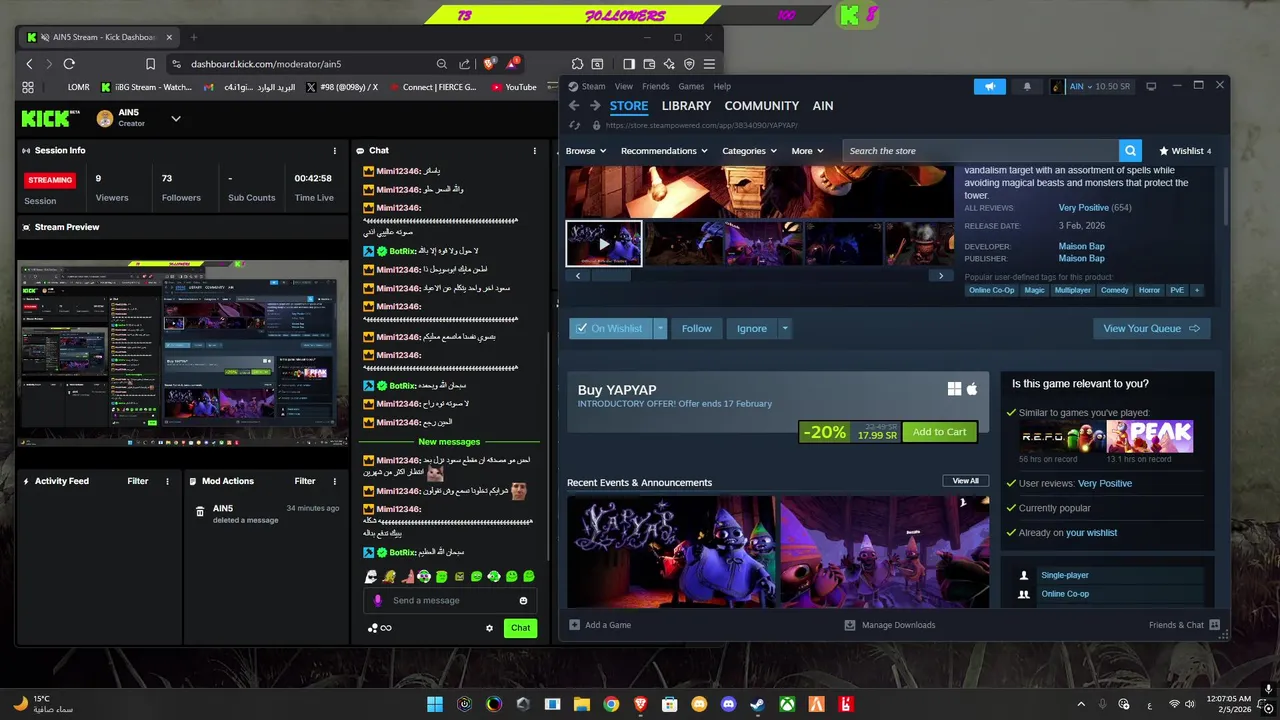1280x720 pixels.
Task: Open the AIN profile tab in Steam
Action: [x=823, y=106]
